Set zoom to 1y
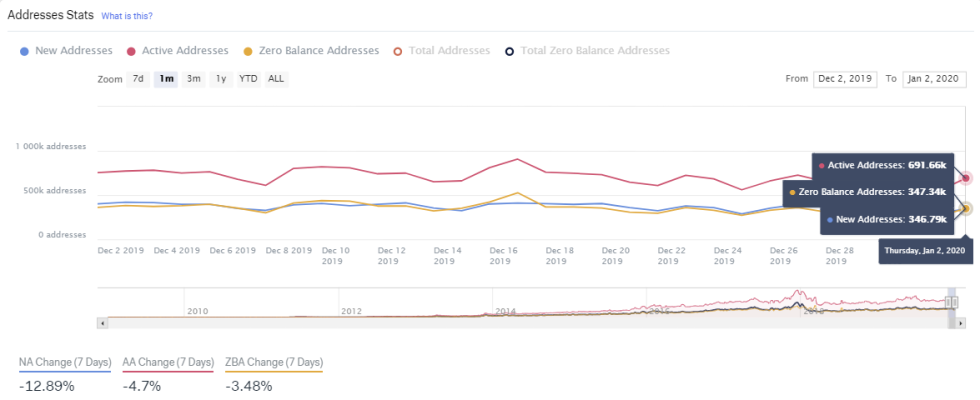 (221, 78)
